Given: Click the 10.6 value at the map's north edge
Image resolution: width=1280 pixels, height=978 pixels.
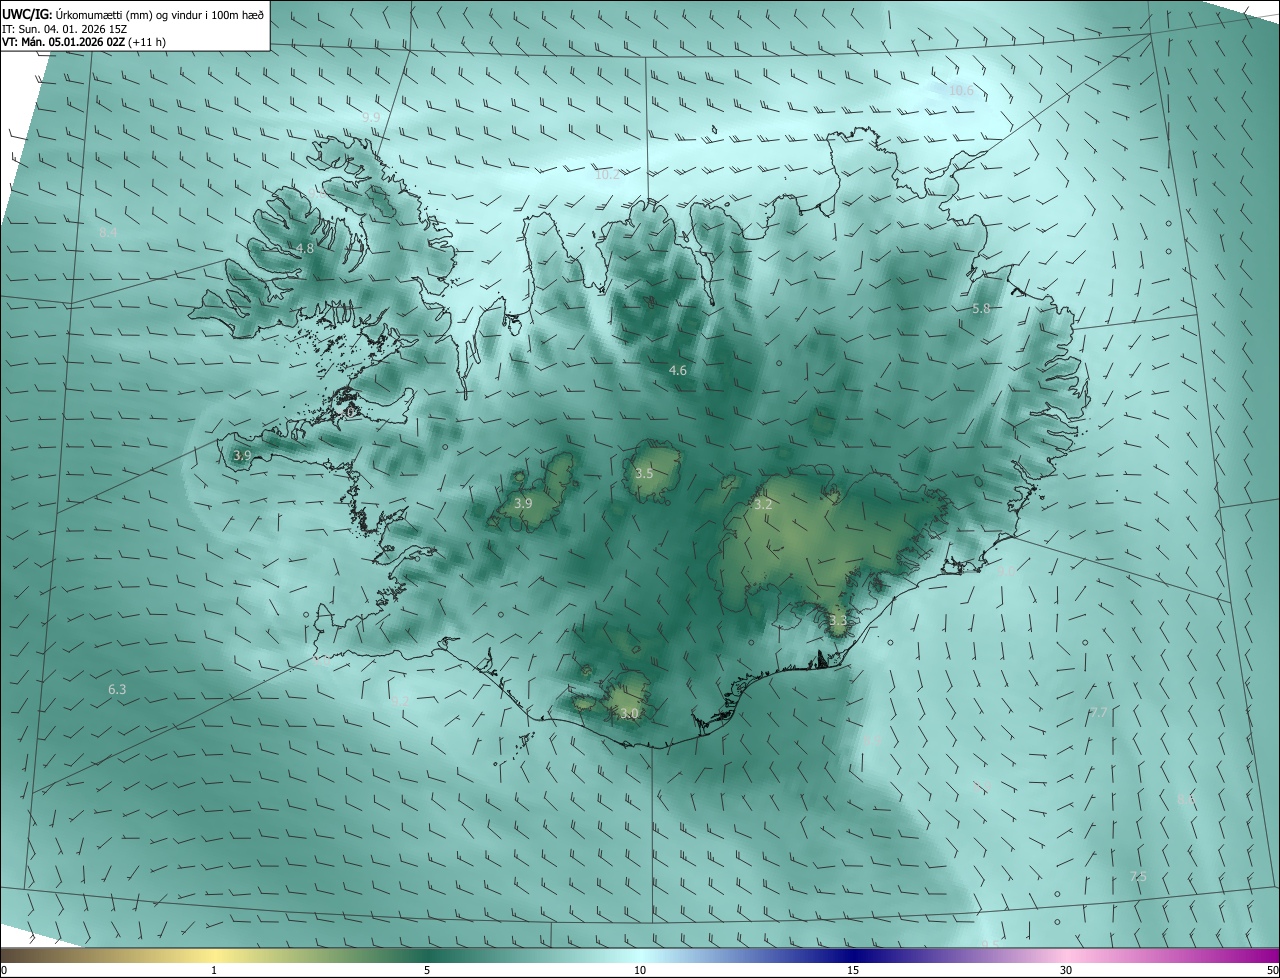Looking at the screenshot, I should (960, 90).
